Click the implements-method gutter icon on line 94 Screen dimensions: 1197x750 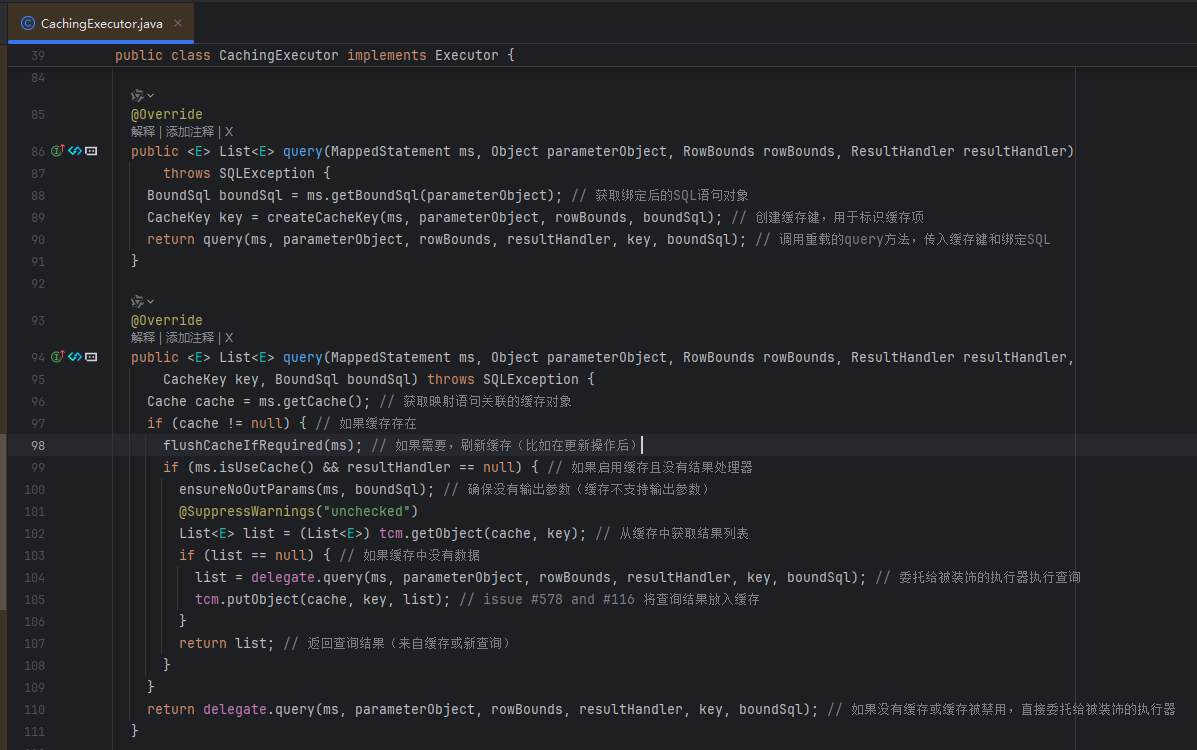pyautogui.click(x=58, y=357)
